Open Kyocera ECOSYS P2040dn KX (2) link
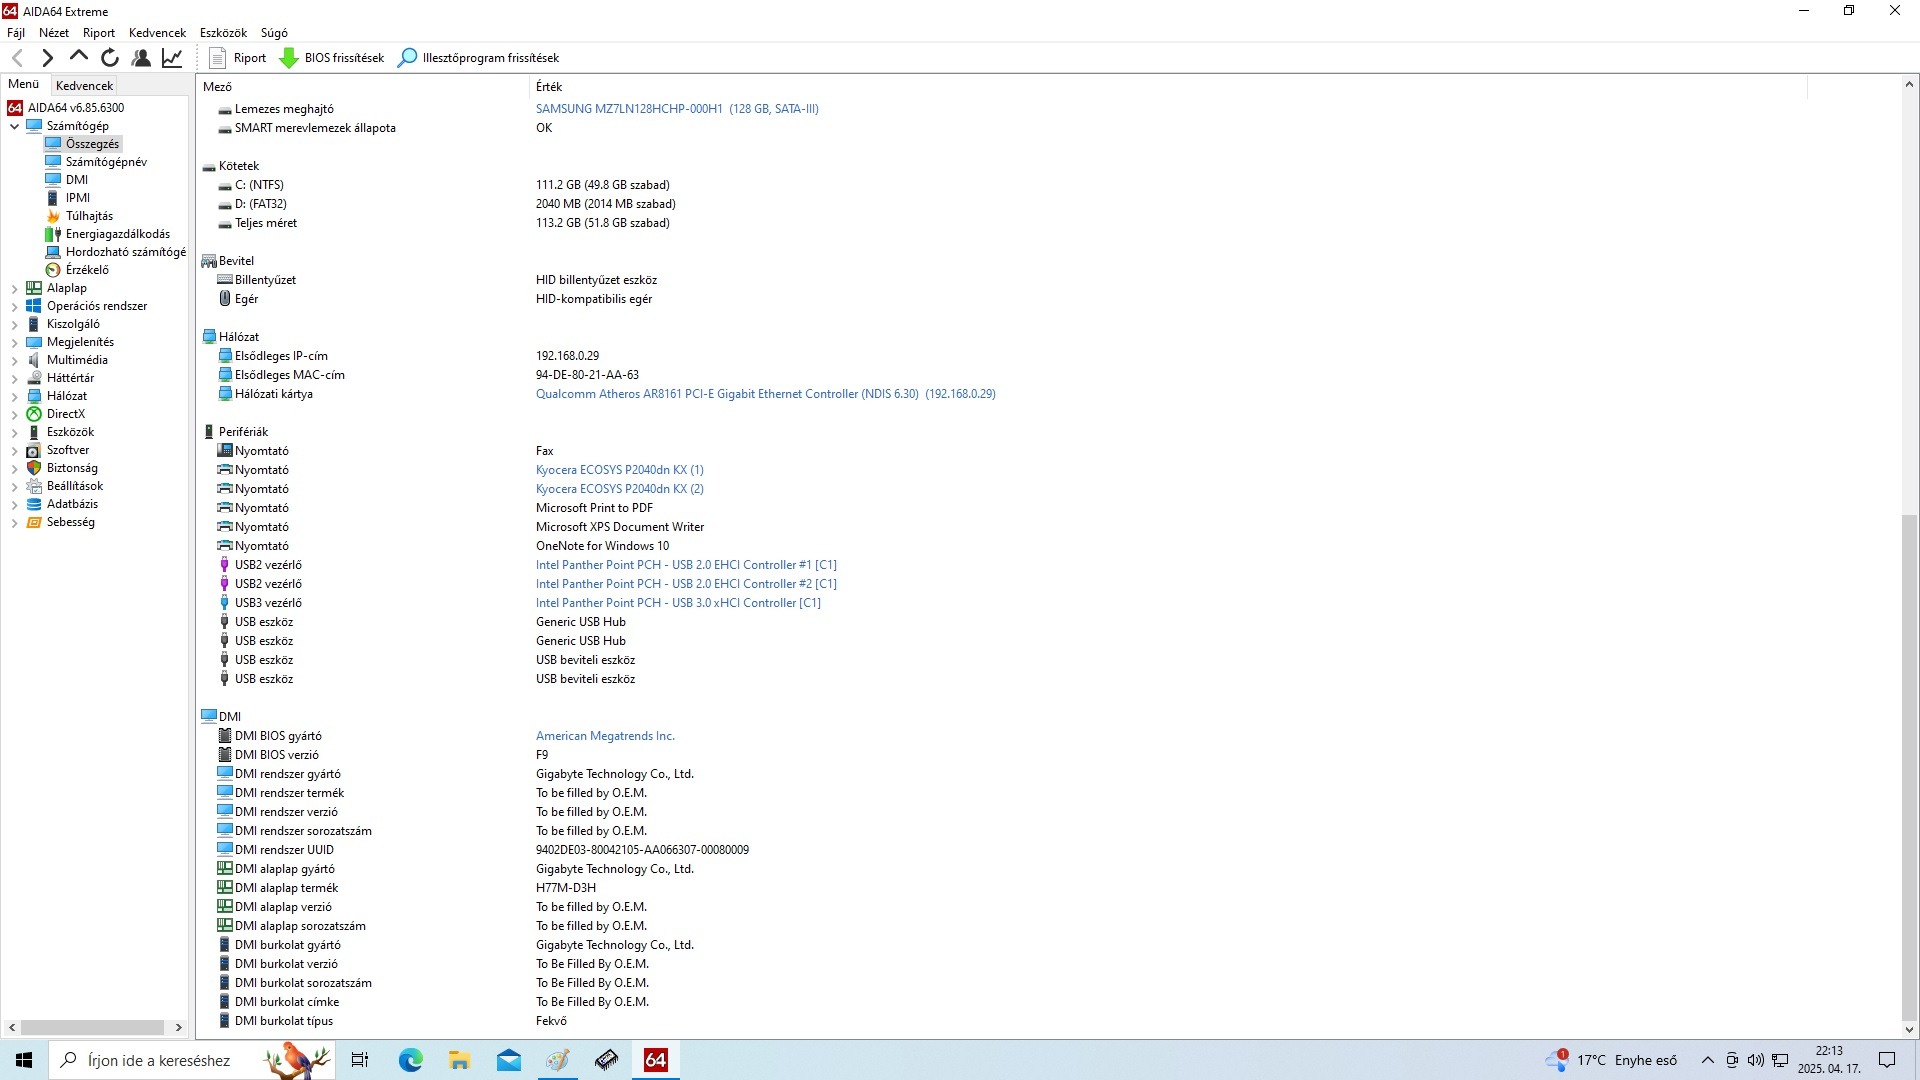This screenshot has width=1920, height=1080. (x=619, y=489)
